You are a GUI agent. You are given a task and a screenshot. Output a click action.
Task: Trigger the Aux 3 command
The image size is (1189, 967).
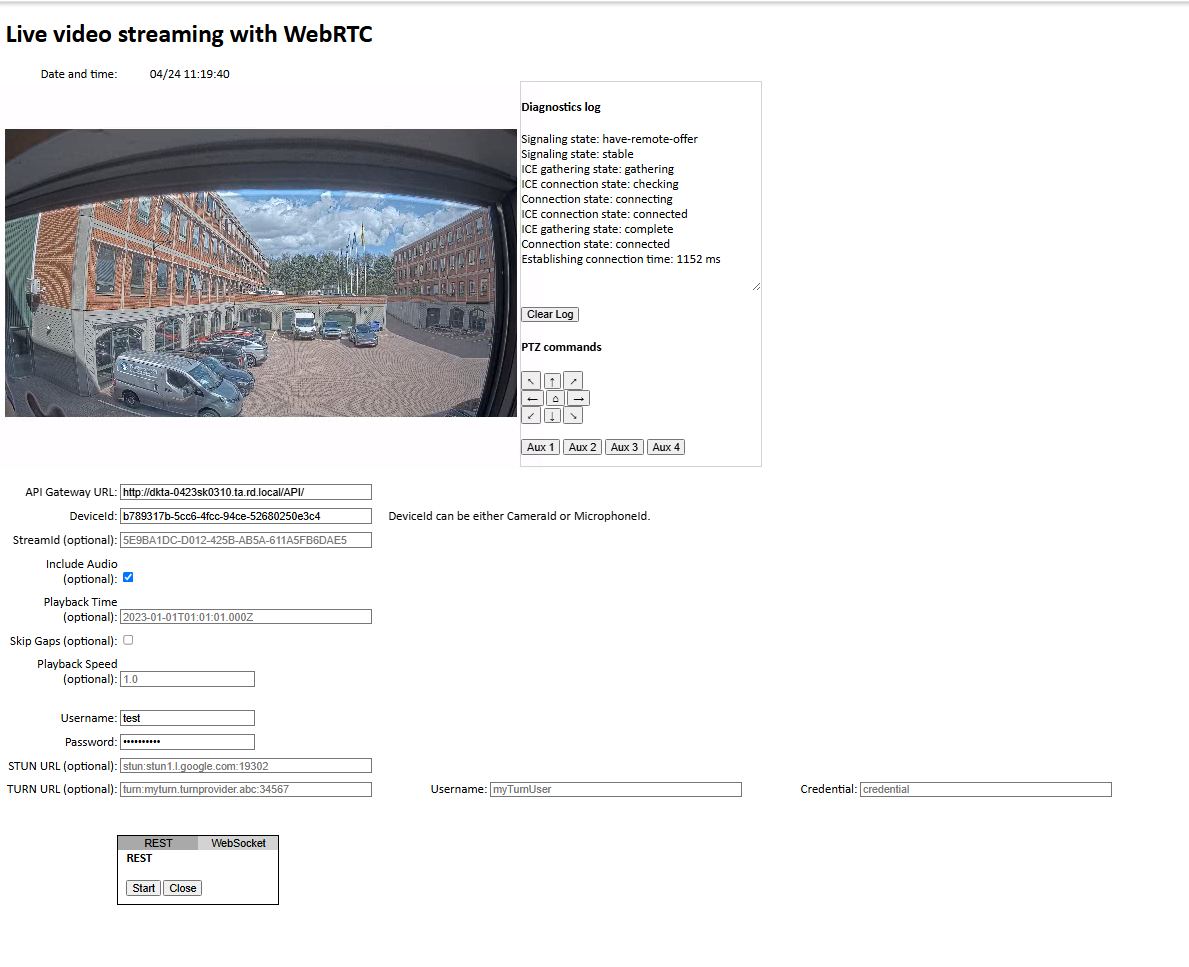click(624, 447)
